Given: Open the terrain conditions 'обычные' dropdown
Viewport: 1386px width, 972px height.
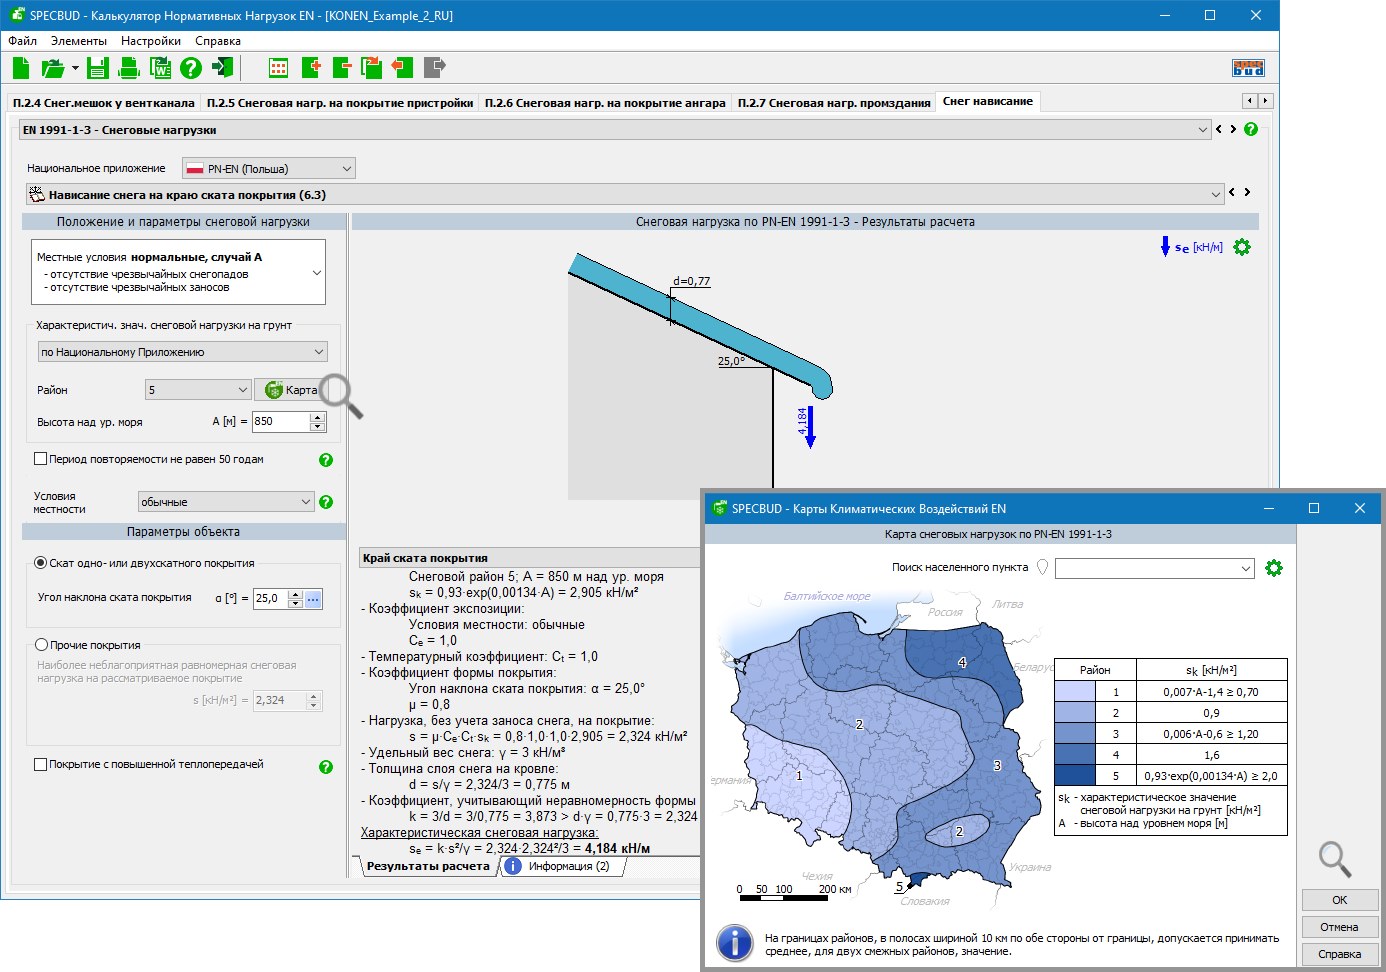Looking at the screenshot, I should pyautogui.click(x=226, y=502).
